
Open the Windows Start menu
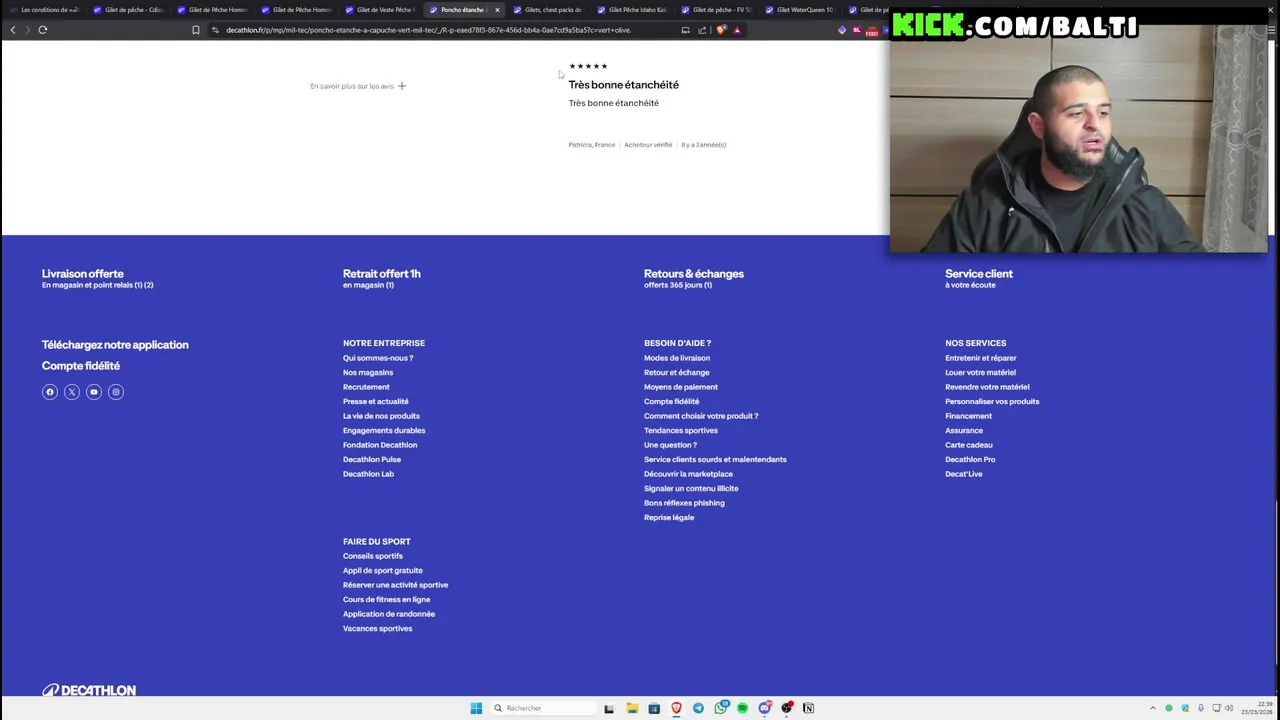click(476, 708)
